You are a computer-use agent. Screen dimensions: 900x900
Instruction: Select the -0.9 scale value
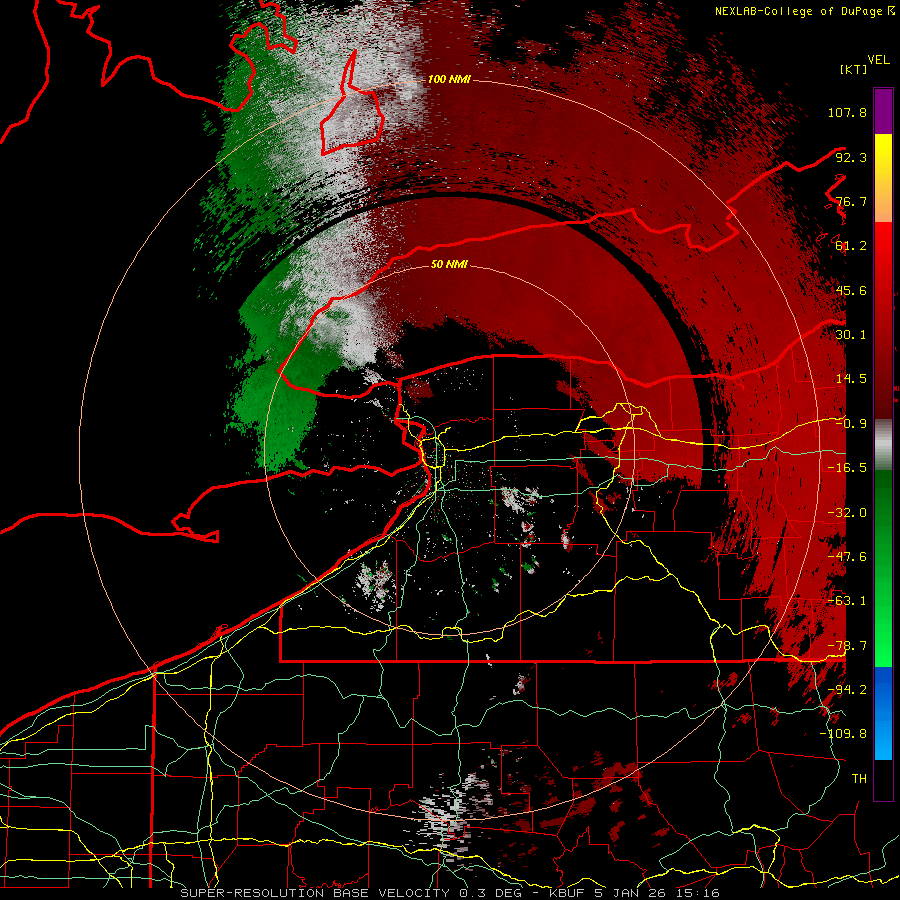pyautogui.click(x=851, y=424)
